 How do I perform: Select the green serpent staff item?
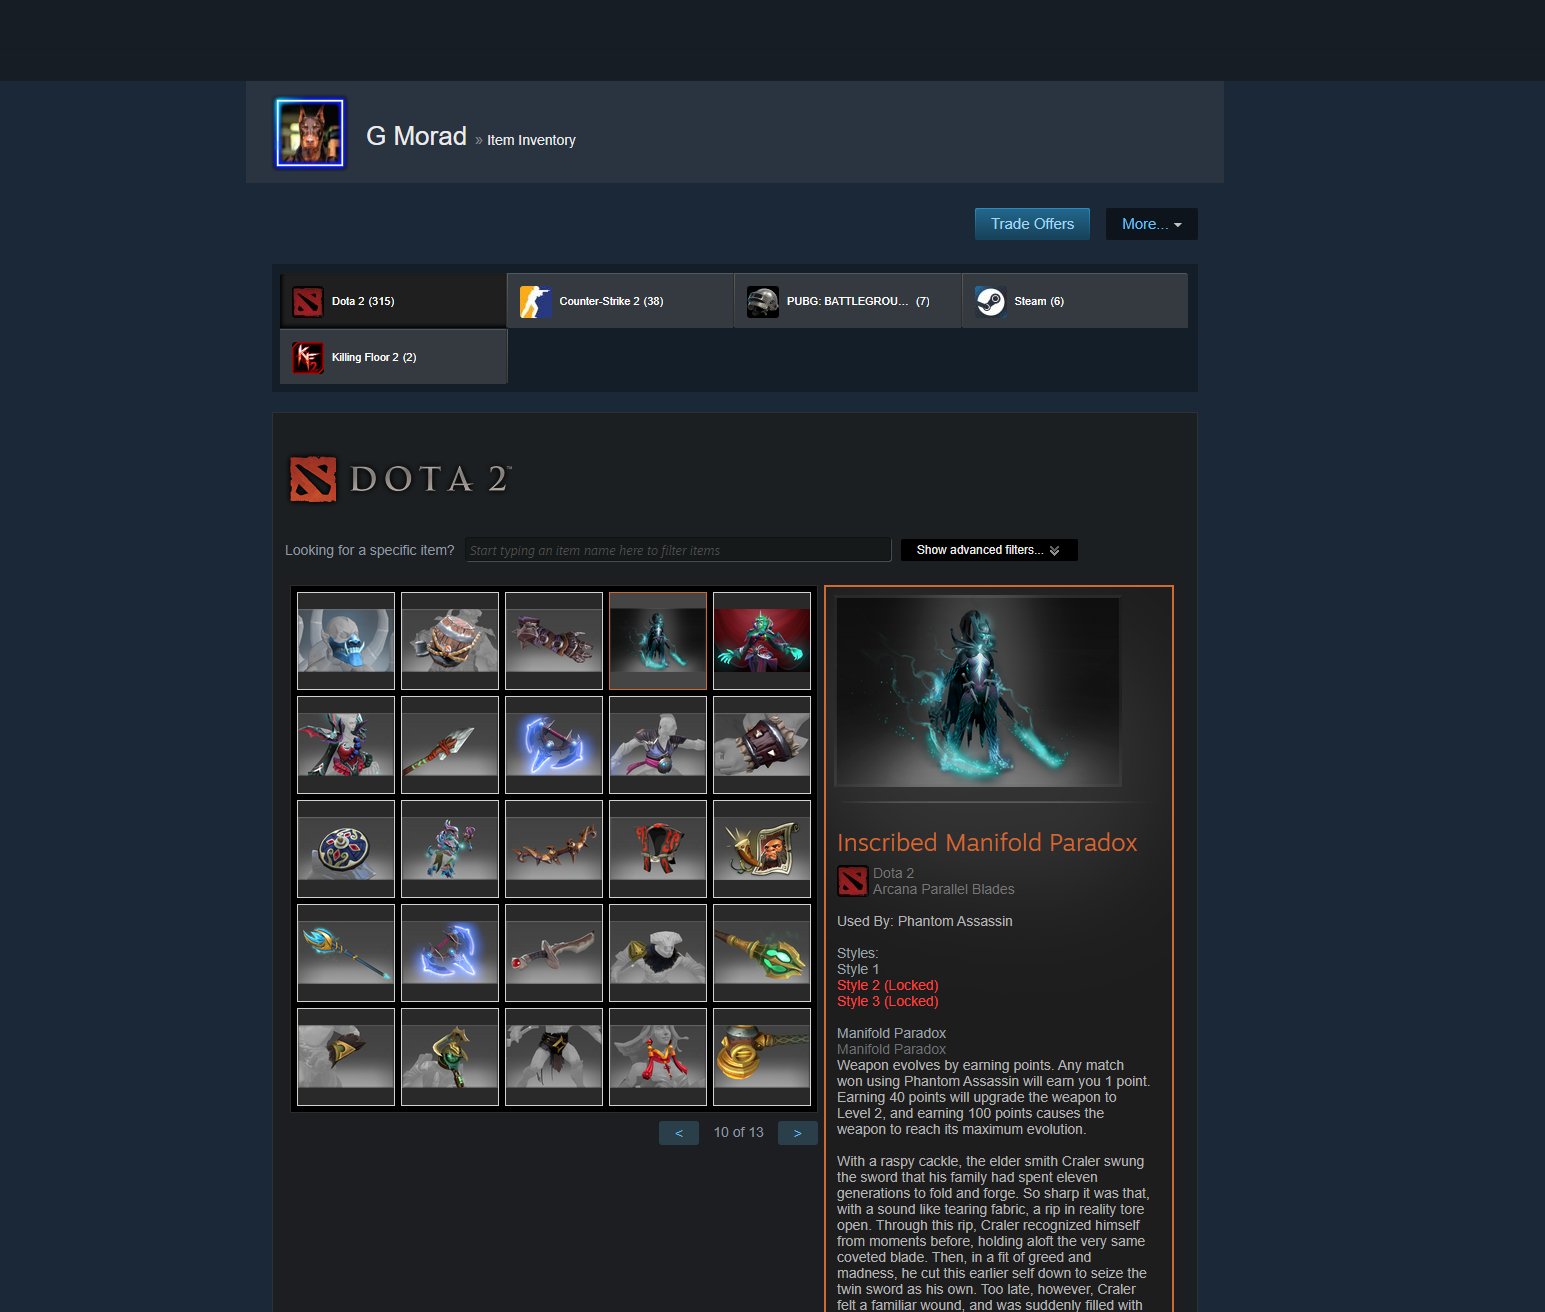click(450, 1057)
